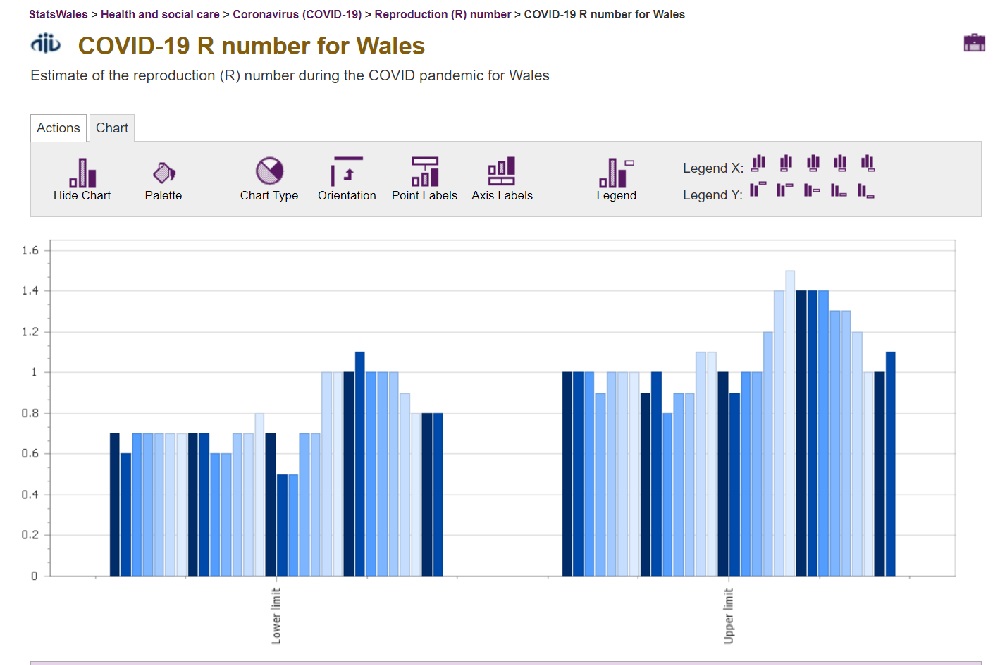Set Legend X to far-right position icon
This screenshot has width=1000, height=665.
click(867, 163)
